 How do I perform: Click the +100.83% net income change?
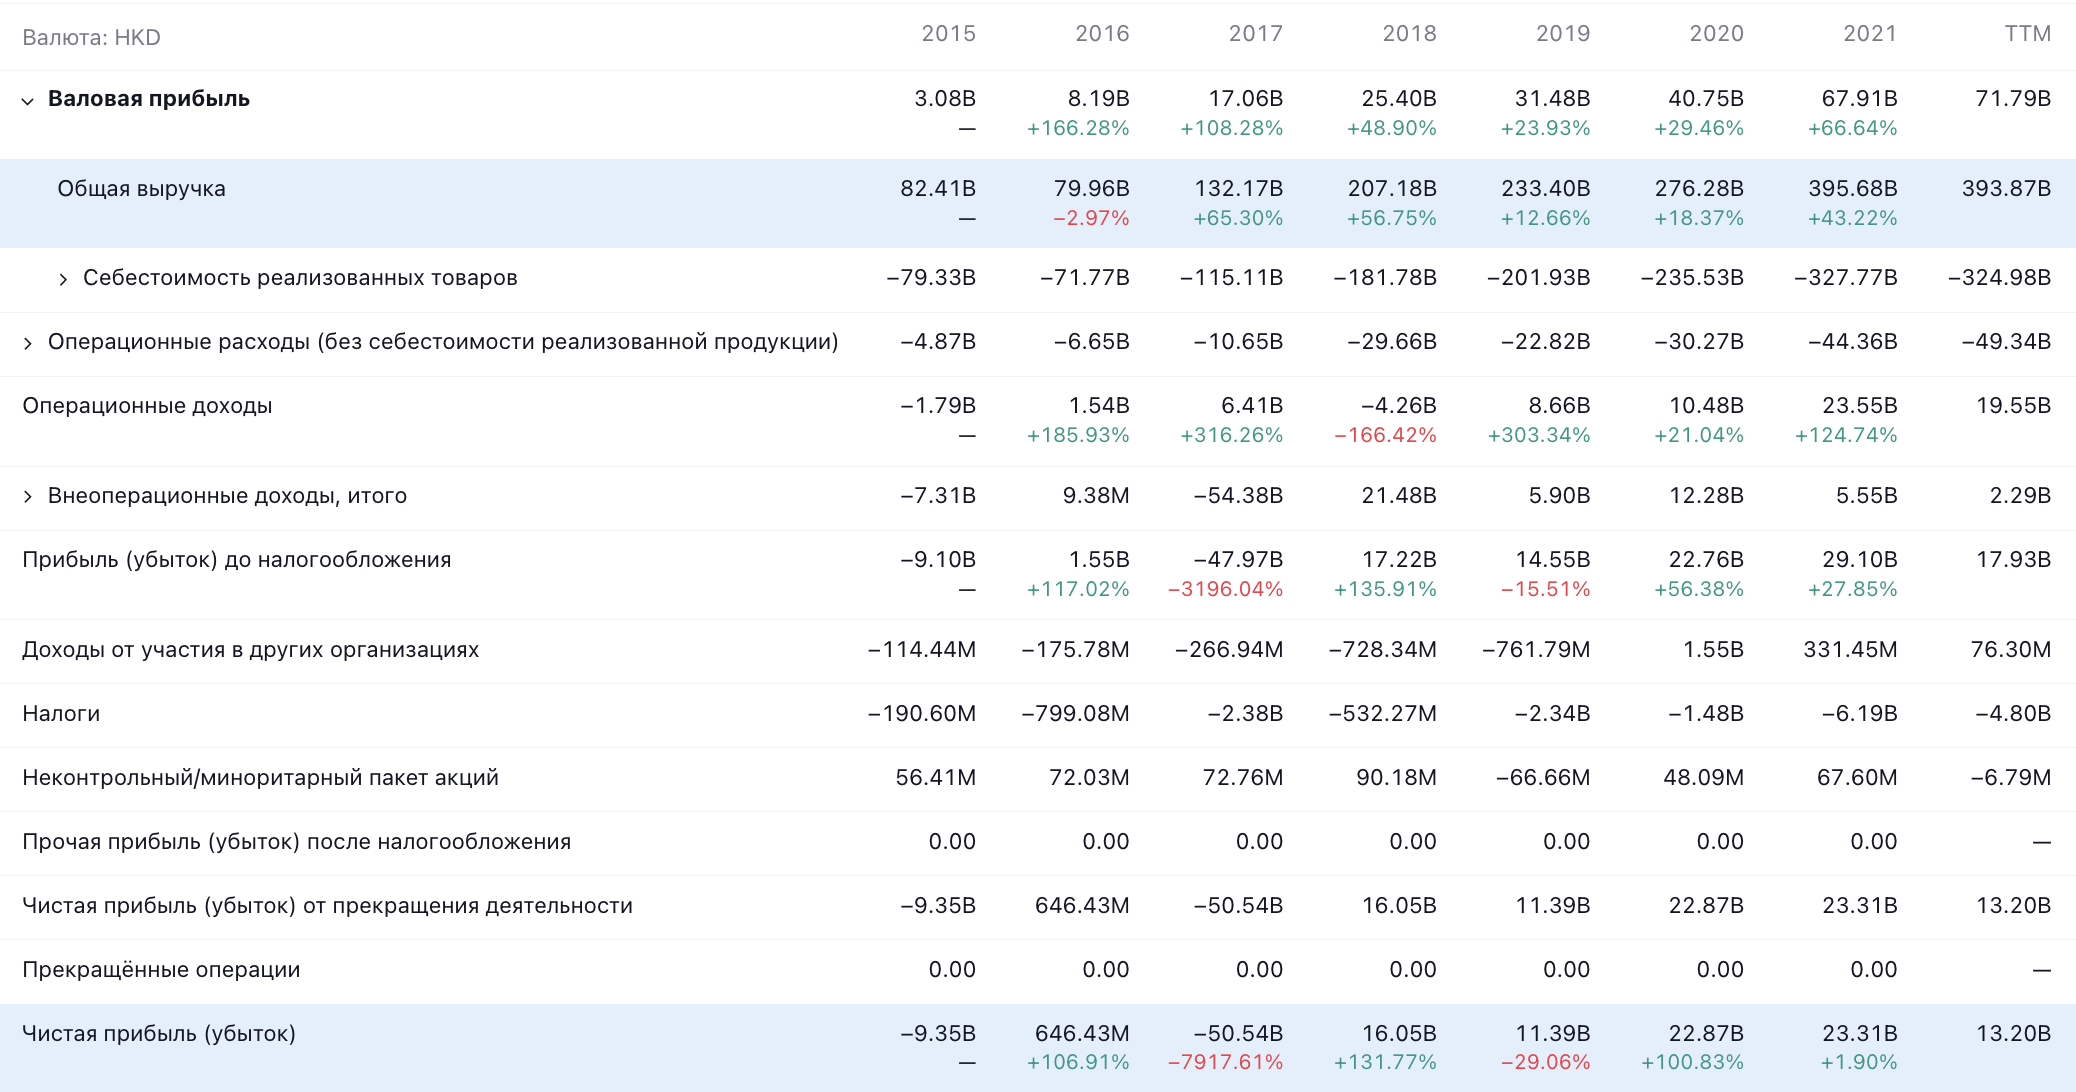1692,1063
